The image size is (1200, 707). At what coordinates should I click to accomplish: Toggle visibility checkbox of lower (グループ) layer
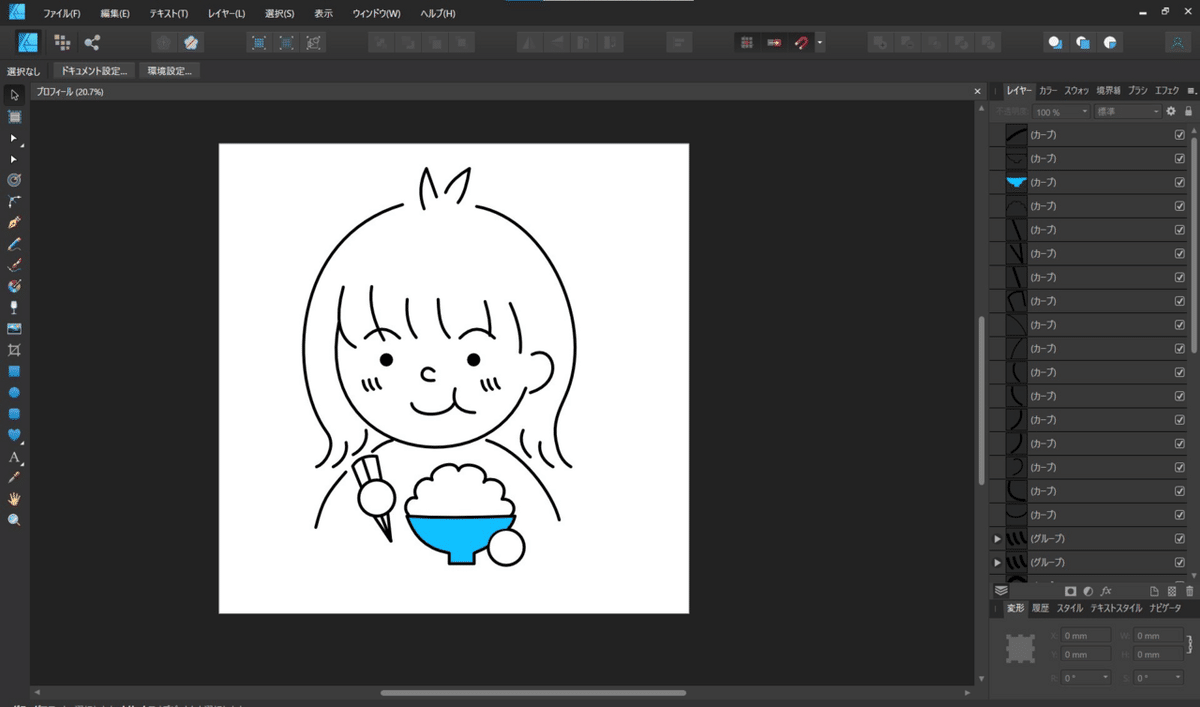tap(1180, 562)
